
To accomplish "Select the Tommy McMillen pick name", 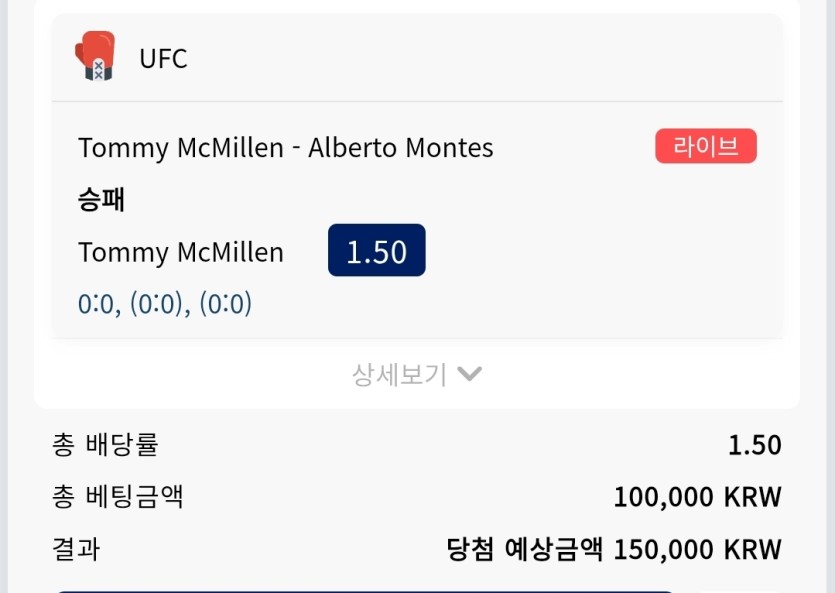I will (181, 252).
